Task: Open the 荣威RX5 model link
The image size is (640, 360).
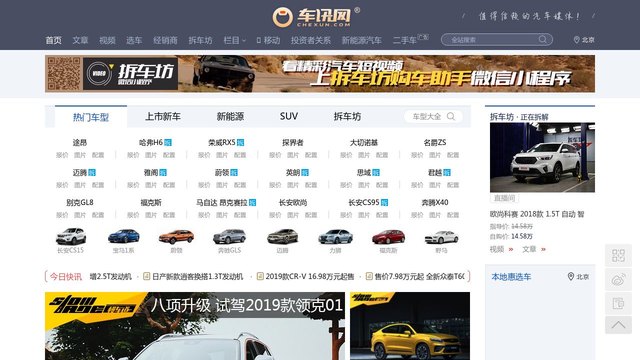Action: (x=222, y=142)
